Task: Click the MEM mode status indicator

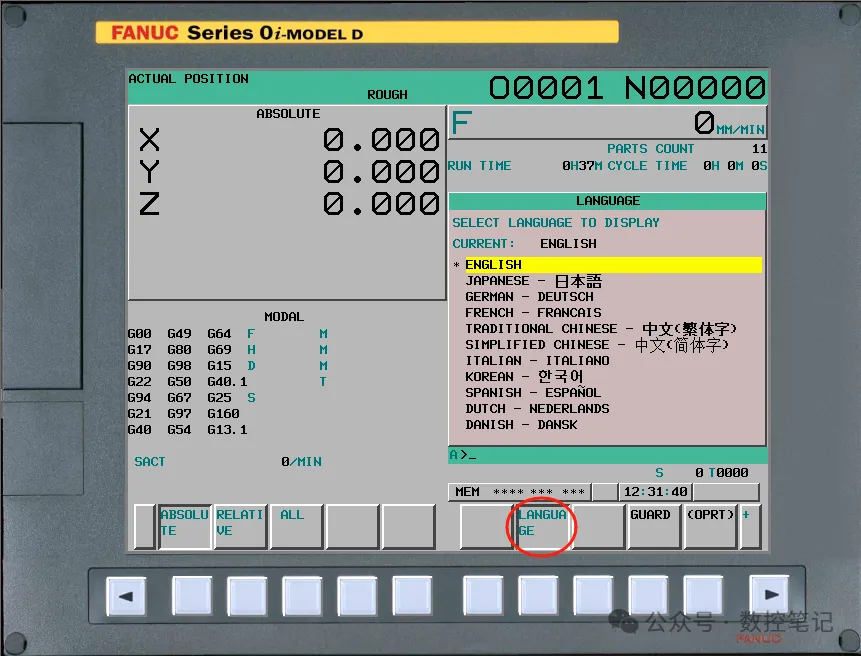Action: click(x=467, y=492)
